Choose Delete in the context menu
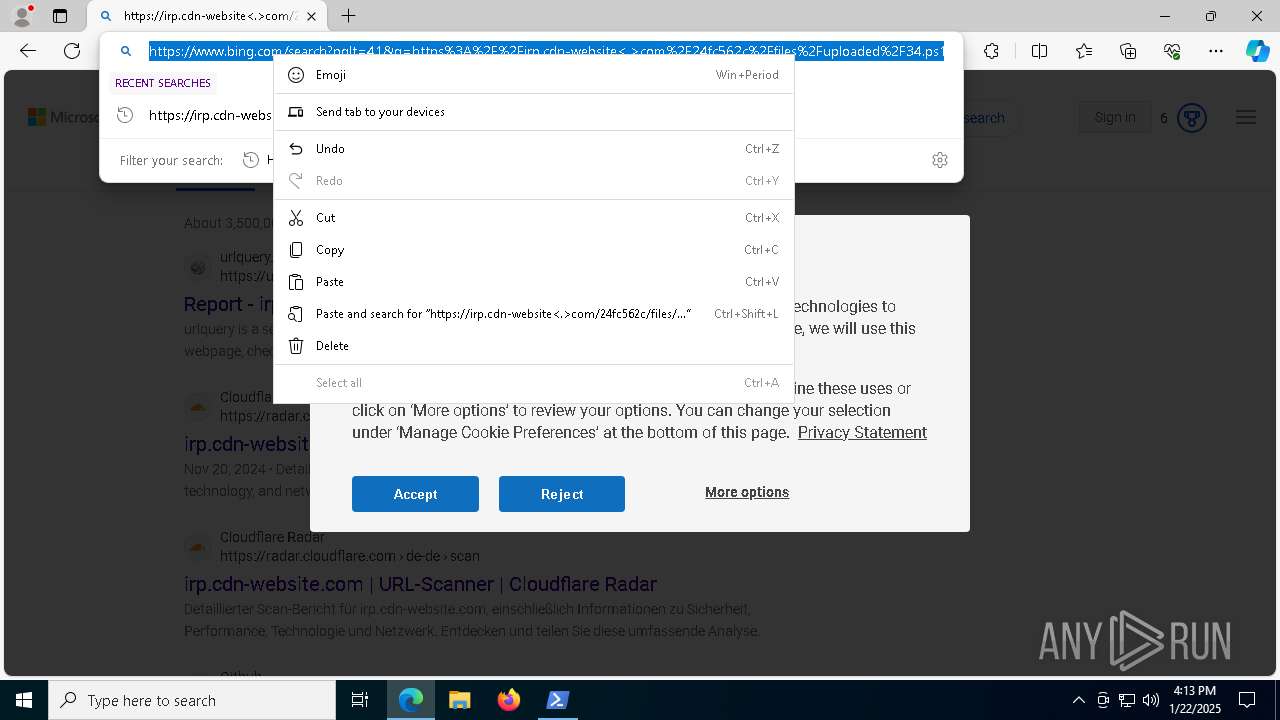This screenshot has height=720, width=1280. 534,346
